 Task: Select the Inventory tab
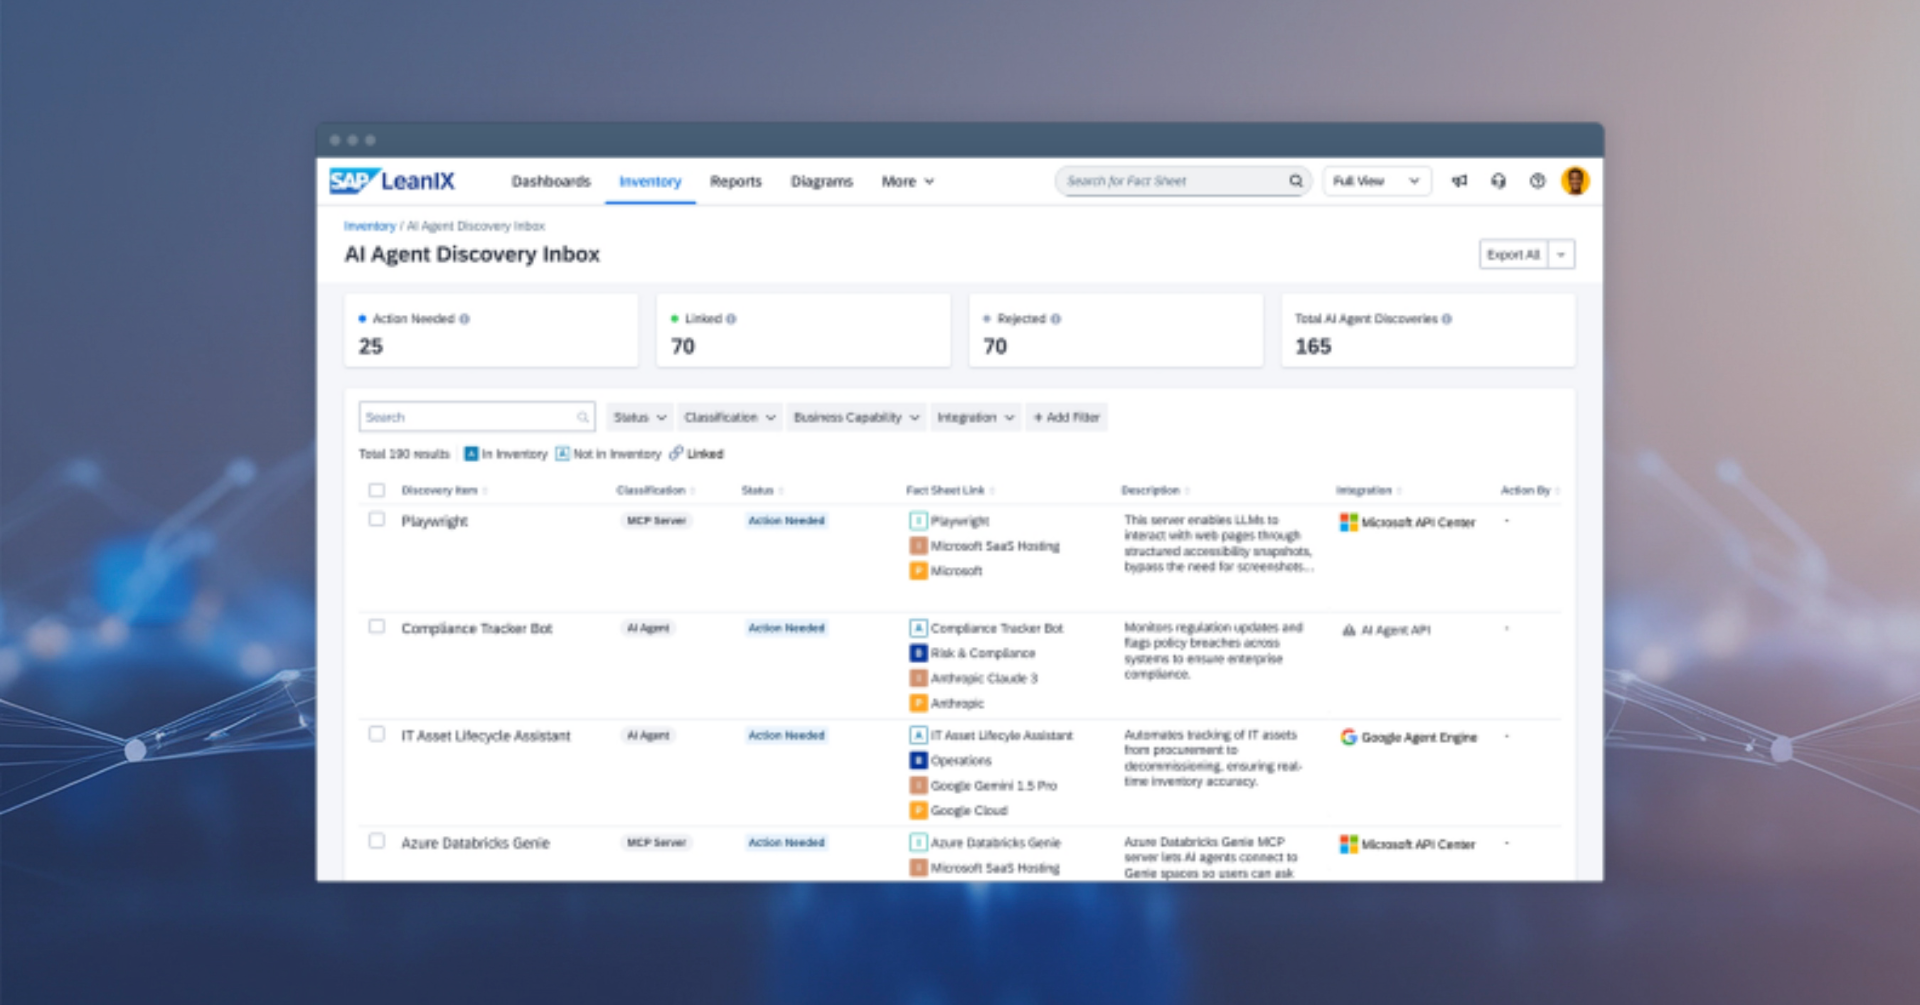650,181
